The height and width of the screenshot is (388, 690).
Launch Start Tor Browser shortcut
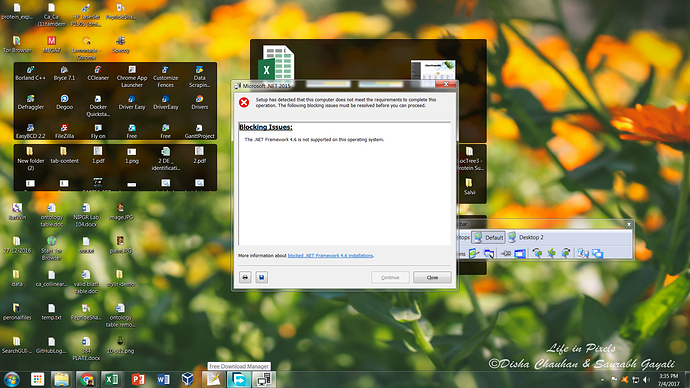coord(51,249)
